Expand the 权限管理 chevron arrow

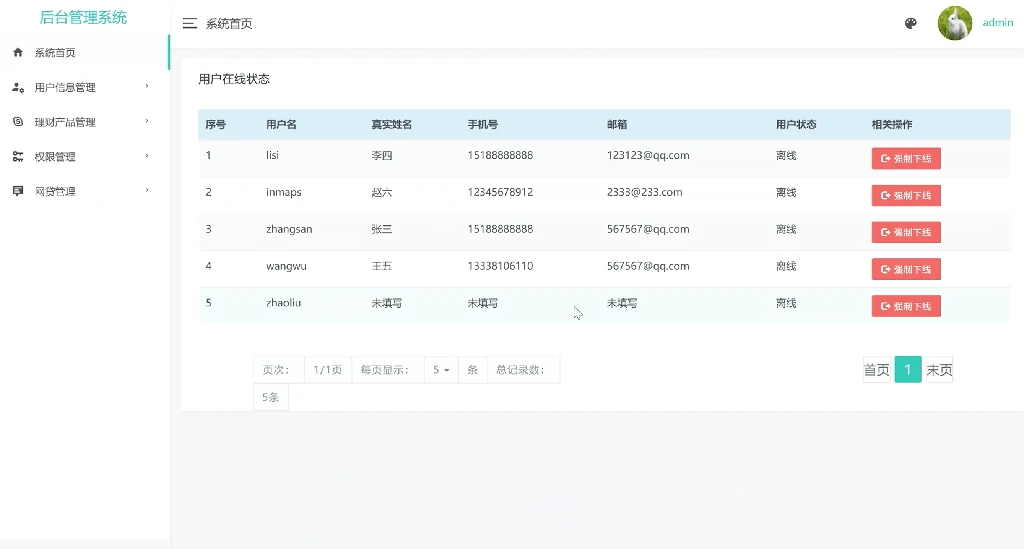pyautogui.click(x=147, y=156)
